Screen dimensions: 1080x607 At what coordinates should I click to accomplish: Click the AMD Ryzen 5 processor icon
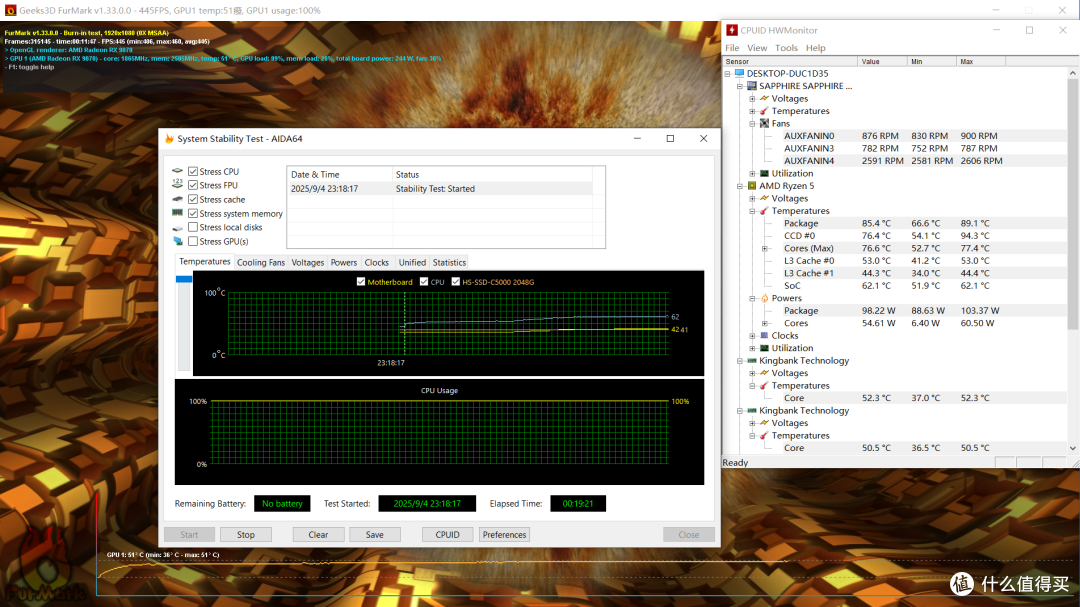point(751,186)
